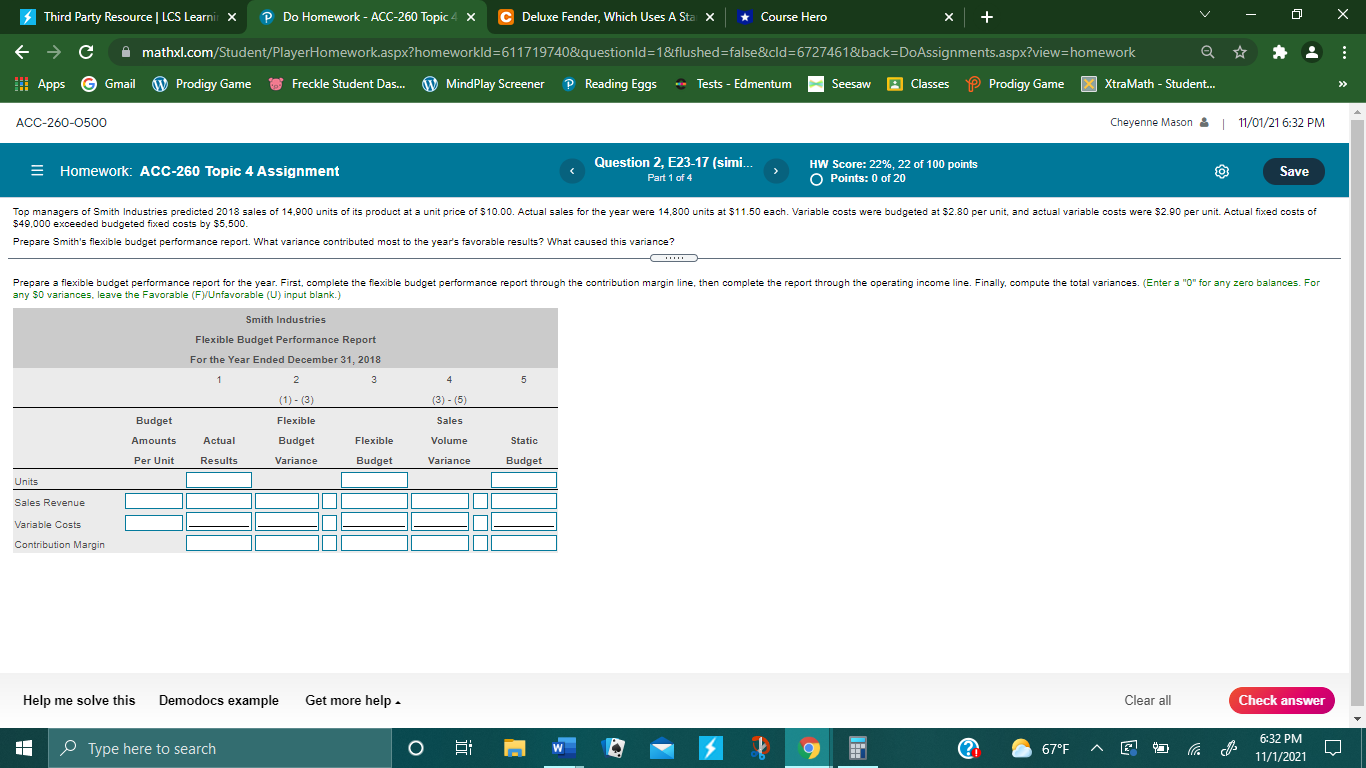Expand hidden bookmarks with the chevron
The width and height of the screenshot is (1366, 768).
1342,84
